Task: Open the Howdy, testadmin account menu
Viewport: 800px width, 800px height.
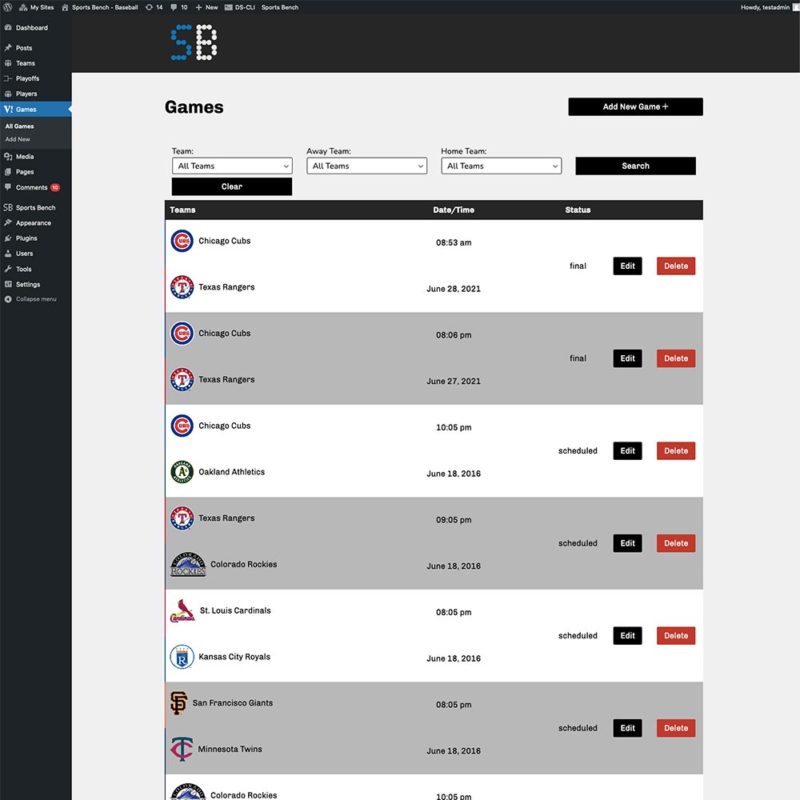Action: pyautogui.click(x=769, y=7)
